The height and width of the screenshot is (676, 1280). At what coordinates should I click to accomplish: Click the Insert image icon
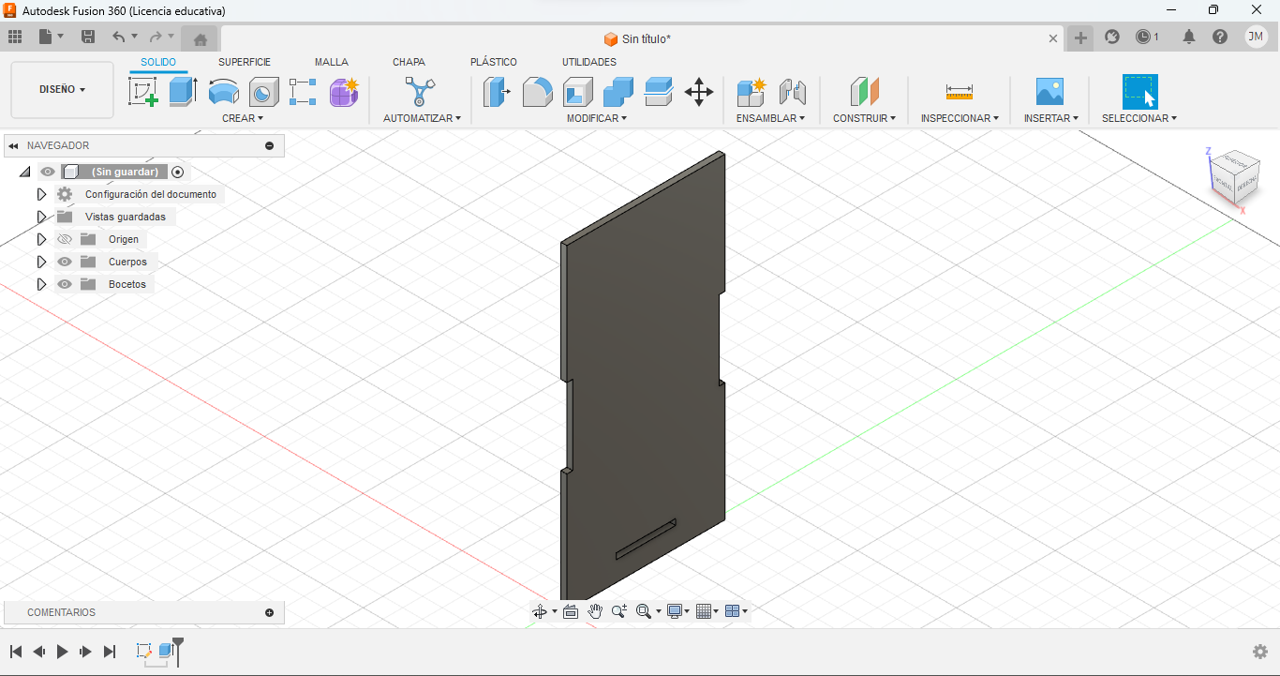coord(1050,92)
